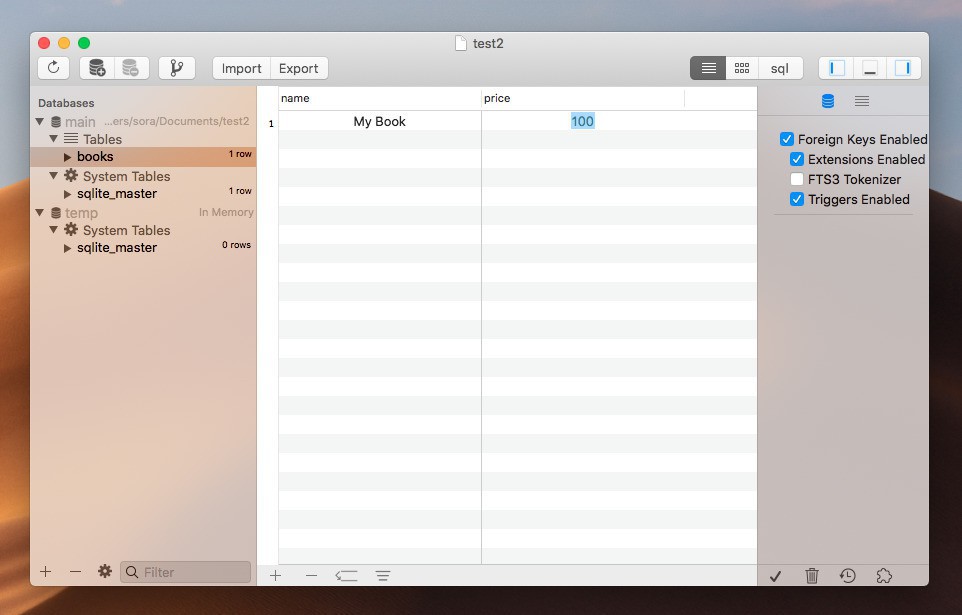Click the extensions puzzle piece icon
This screenshot has height=615, width=962.
883,575
